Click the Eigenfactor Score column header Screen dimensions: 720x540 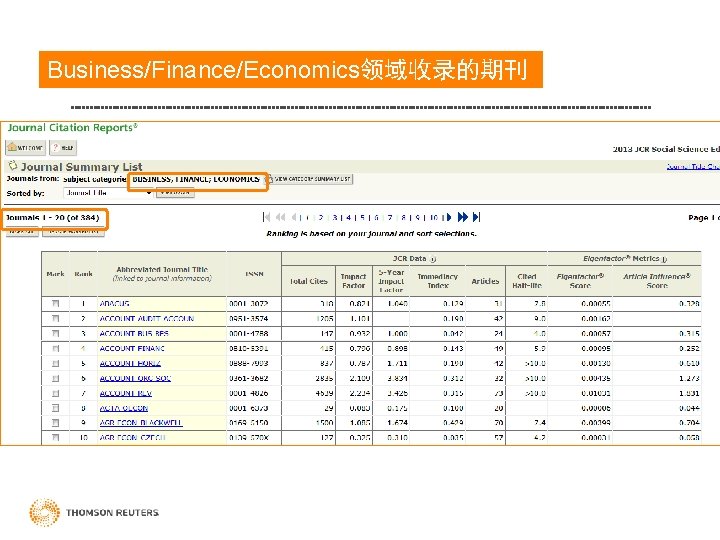click(x=580, y=281)
